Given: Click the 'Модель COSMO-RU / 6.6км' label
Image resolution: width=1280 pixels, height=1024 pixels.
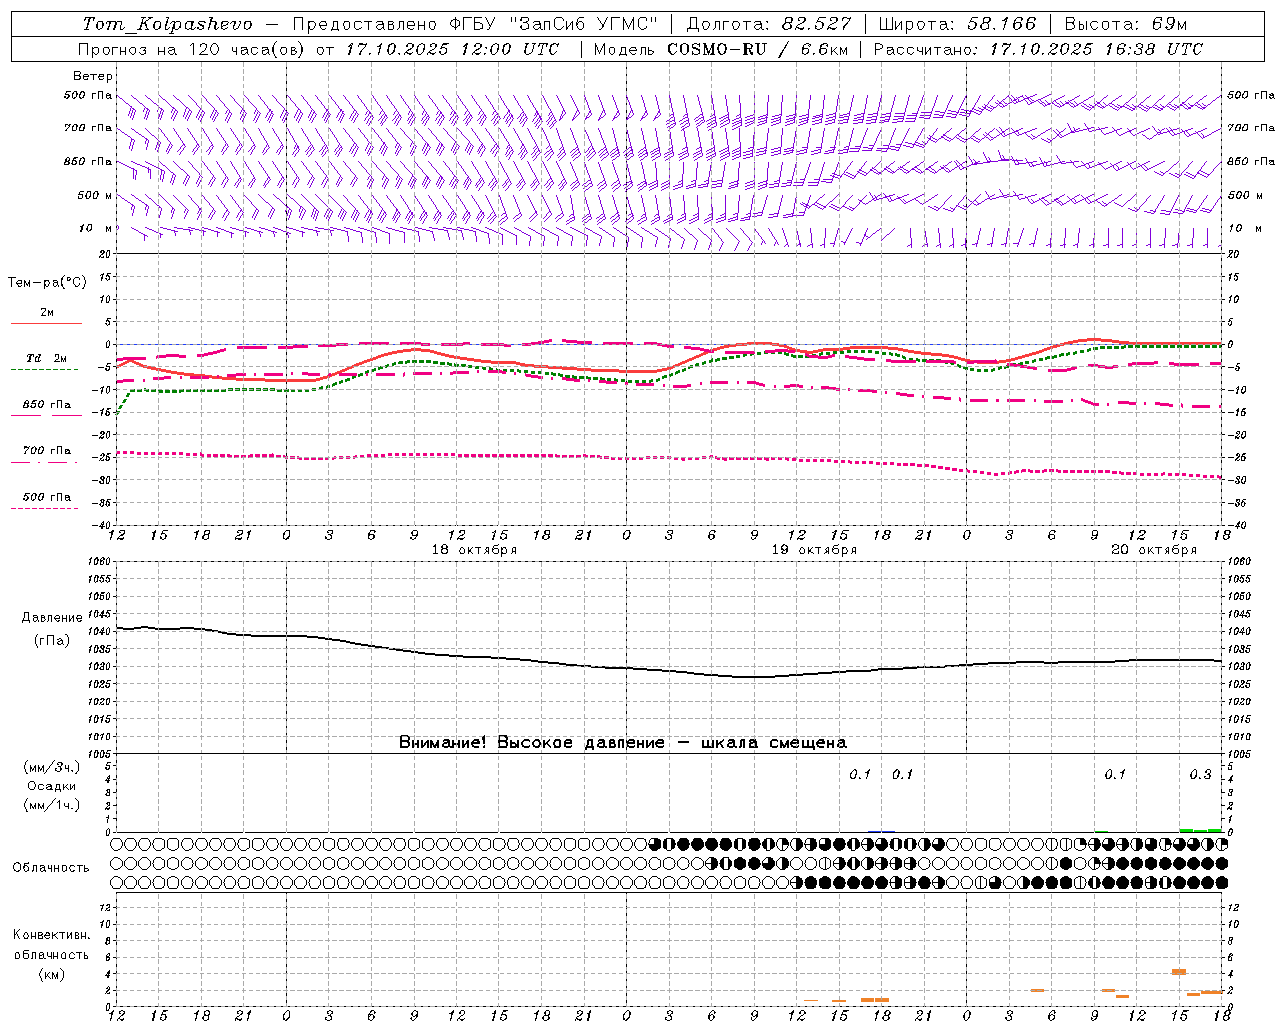Looking at the screenshot, I should click(x=720, y=49).
